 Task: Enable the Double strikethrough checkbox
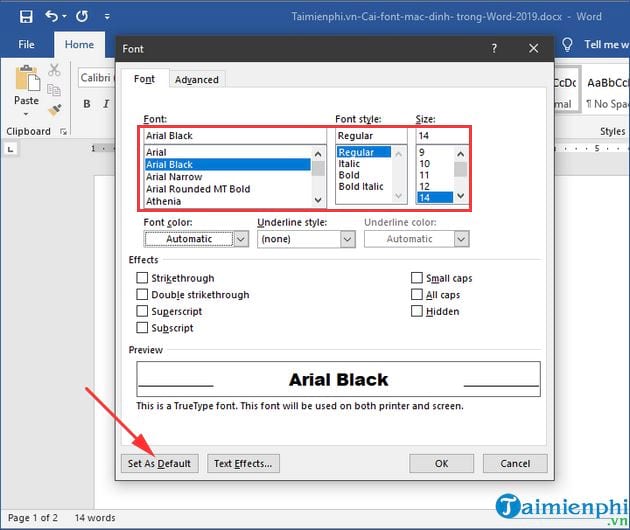click(142, 294)
